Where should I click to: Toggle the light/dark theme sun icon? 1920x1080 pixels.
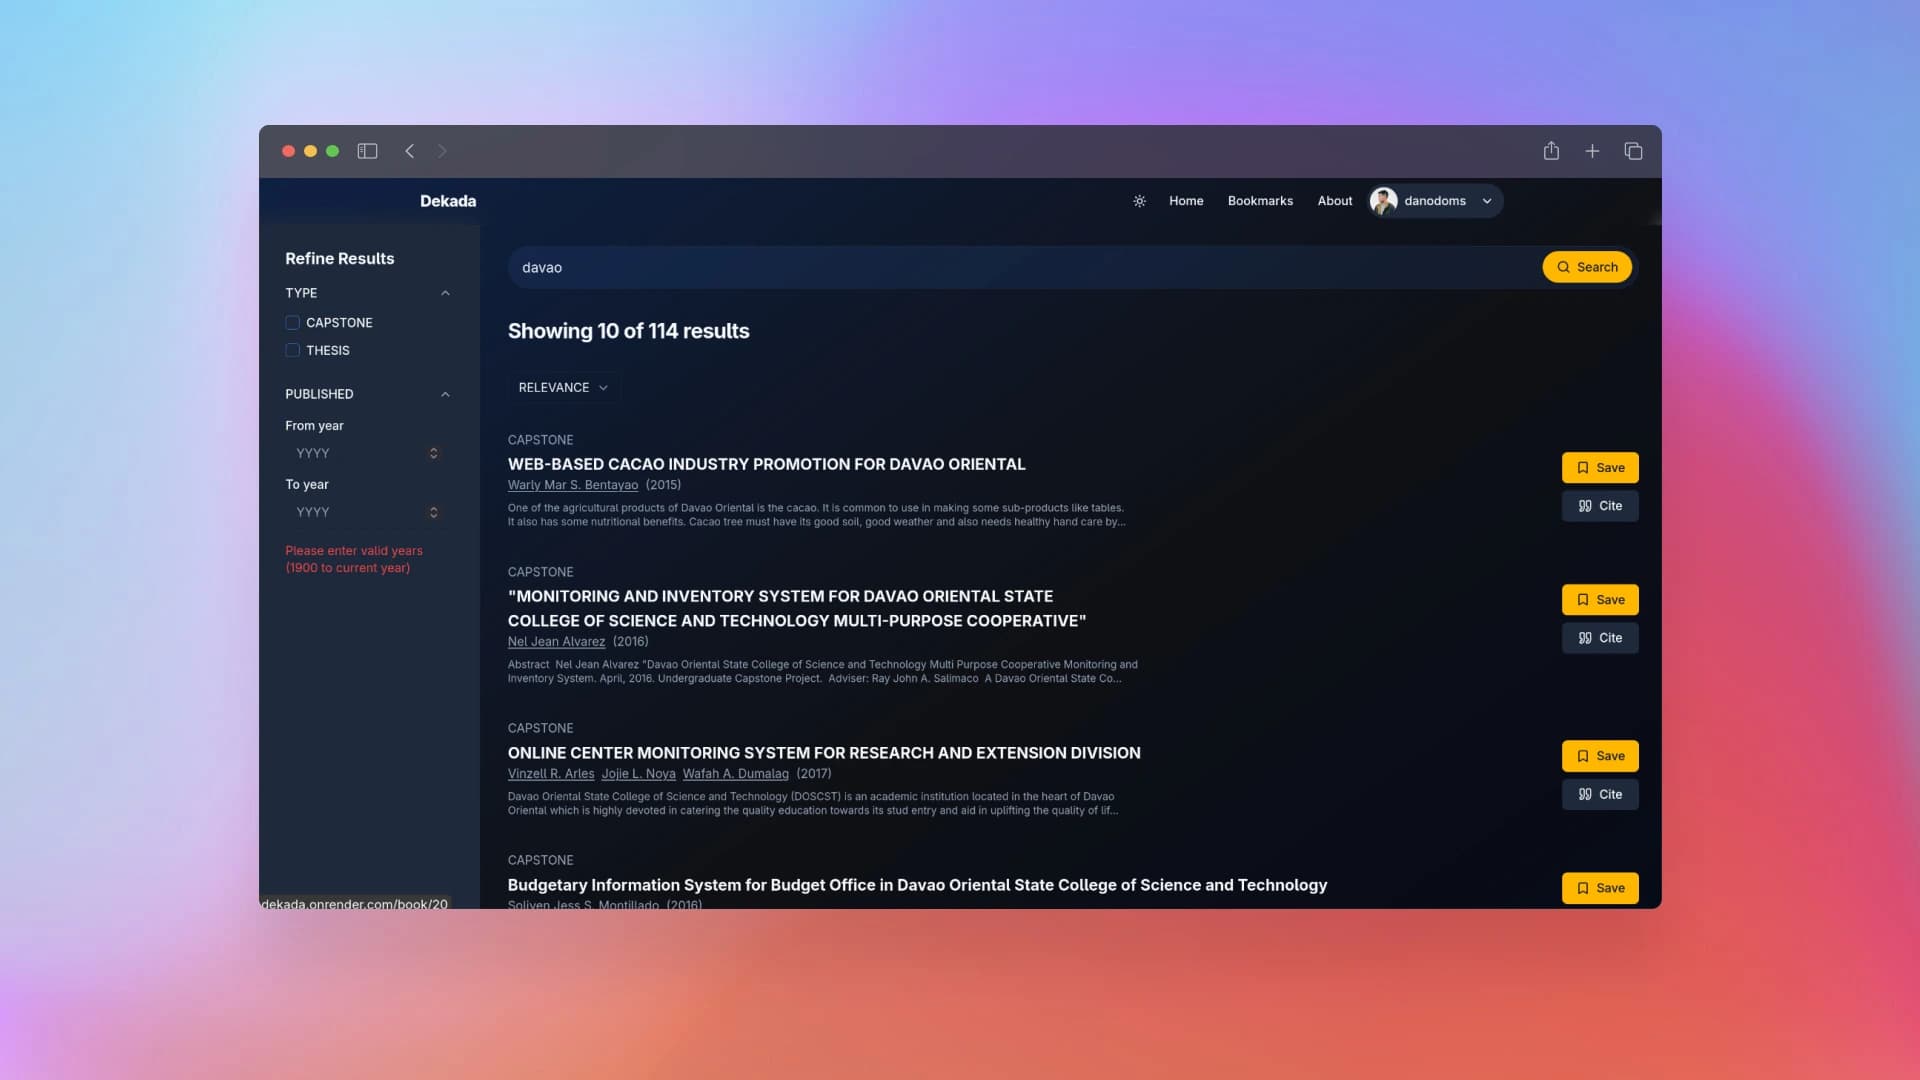pos(1139,201)
